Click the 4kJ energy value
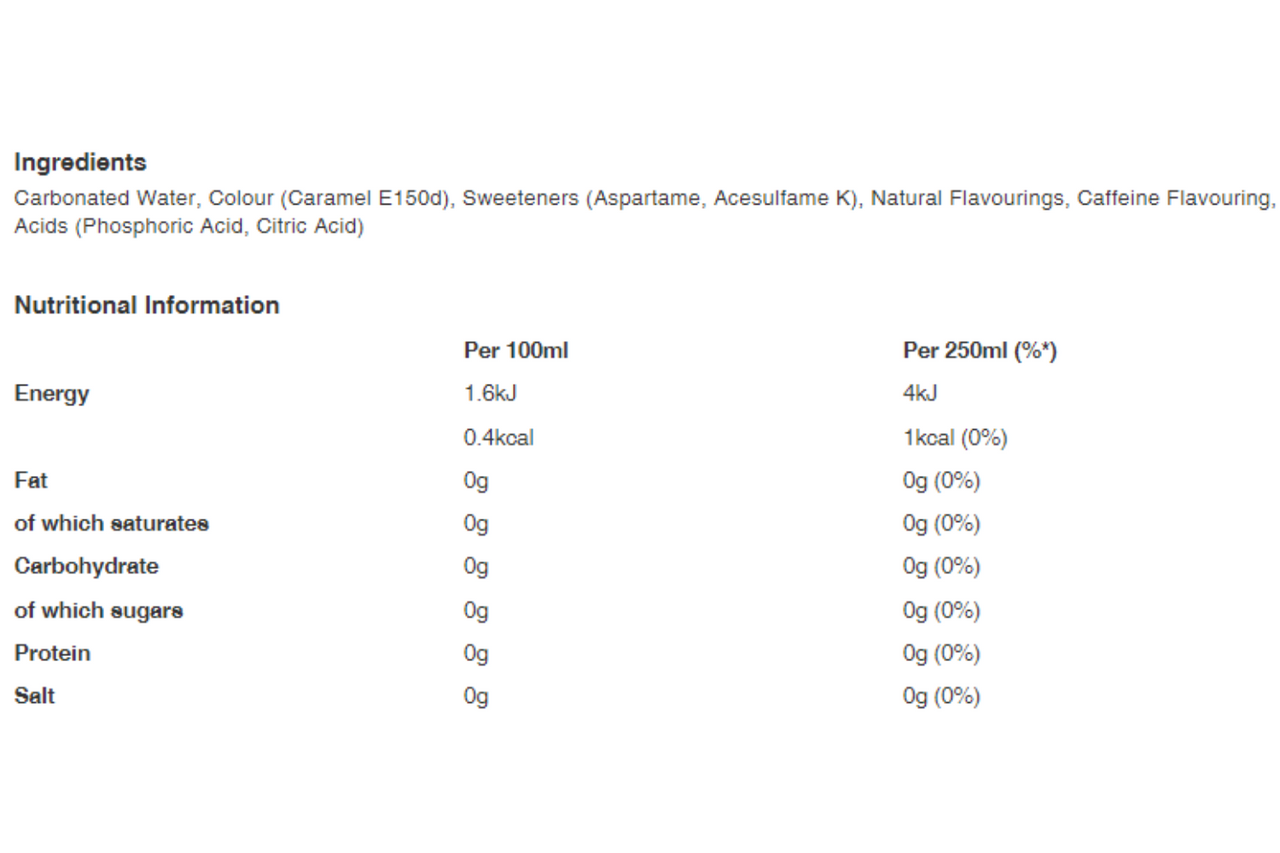1280x853 pixels. [x=920, y=394]
